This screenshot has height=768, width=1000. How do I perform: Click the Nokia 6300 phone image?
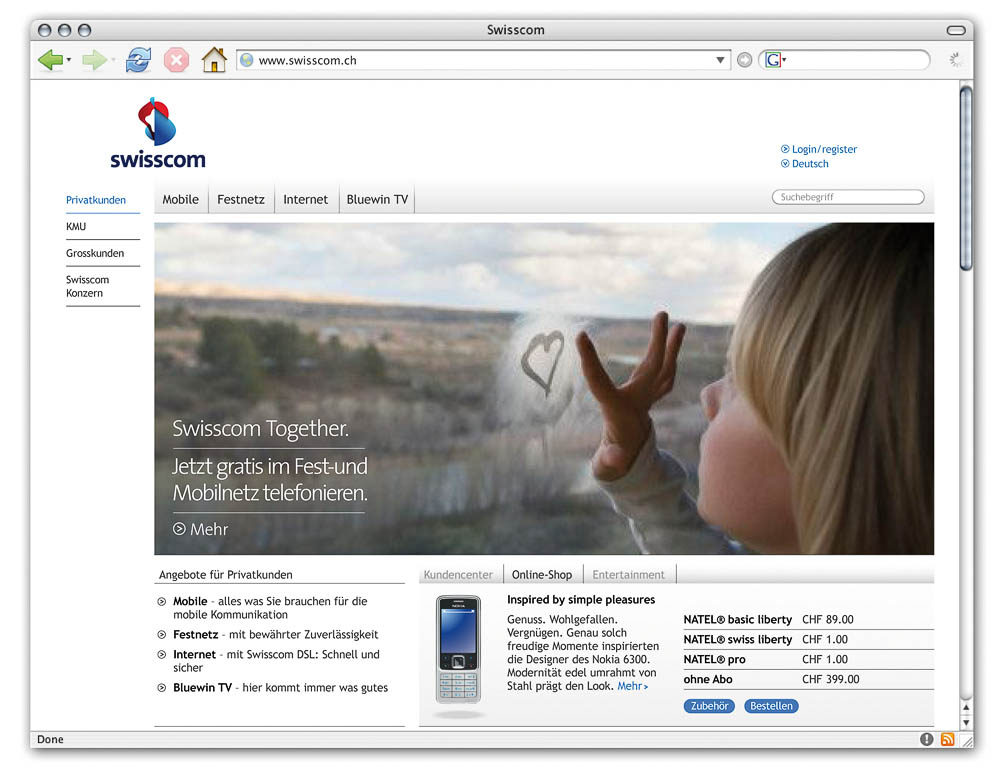[458, 649]
